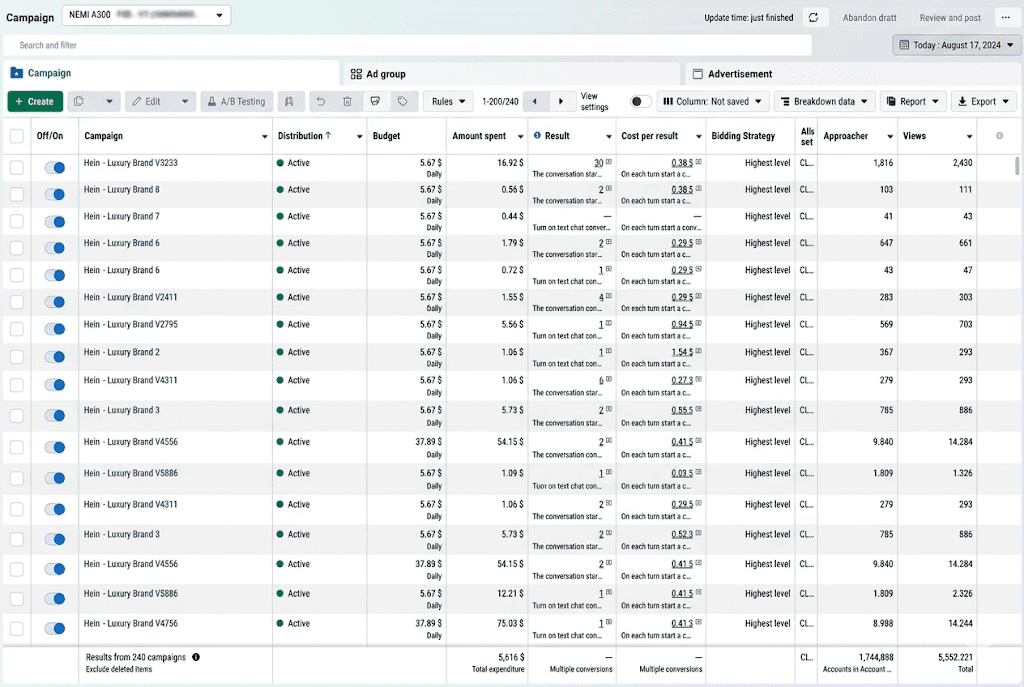Click the icon beside cost 0.38 $ for Brand V3233
Screen dimensions: 1024x687
[698, 161]
